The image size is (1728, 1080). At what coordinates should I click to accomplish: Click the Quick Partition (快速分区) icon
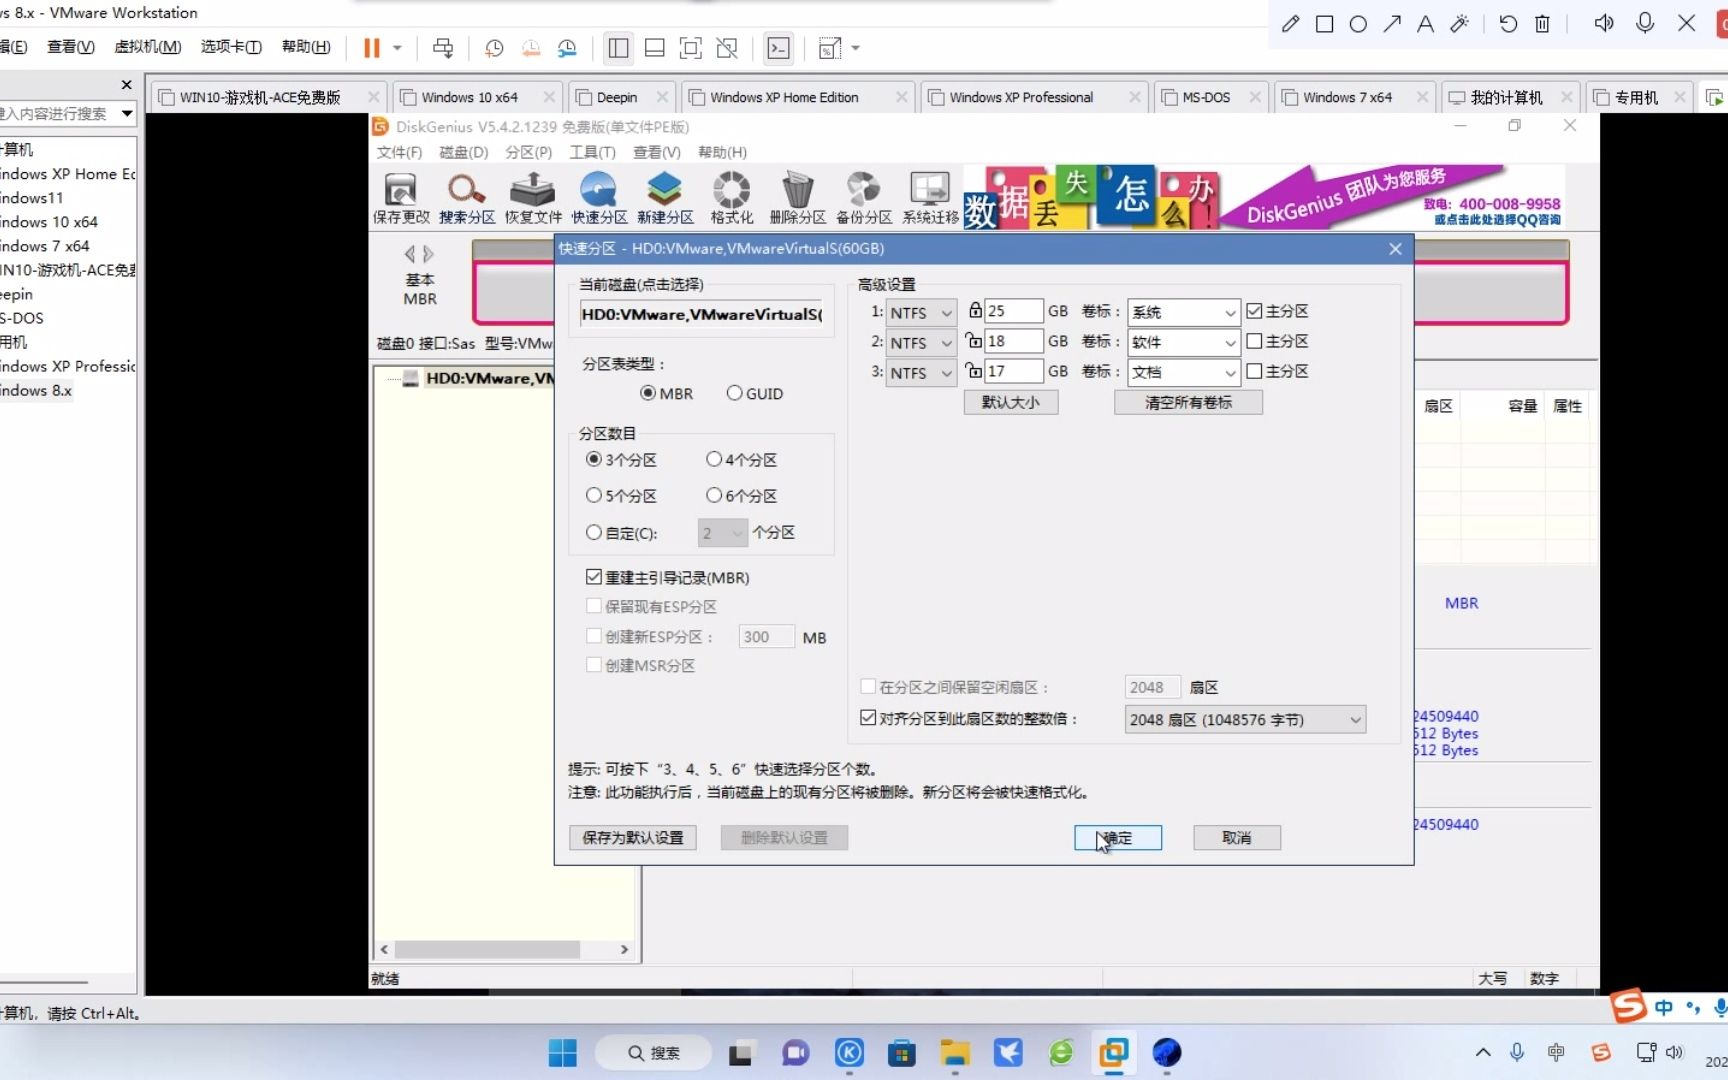599,197
